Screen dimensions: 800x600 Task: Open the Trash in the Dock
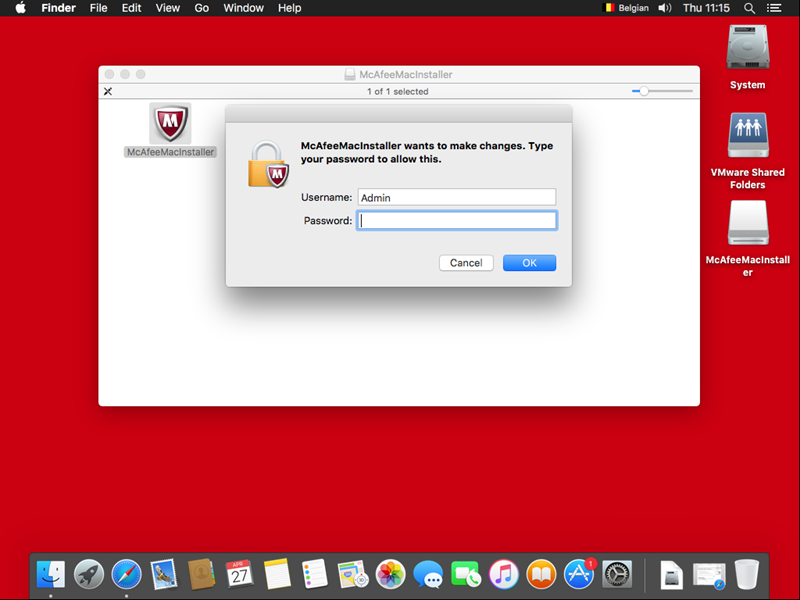[x=746, y=574]
